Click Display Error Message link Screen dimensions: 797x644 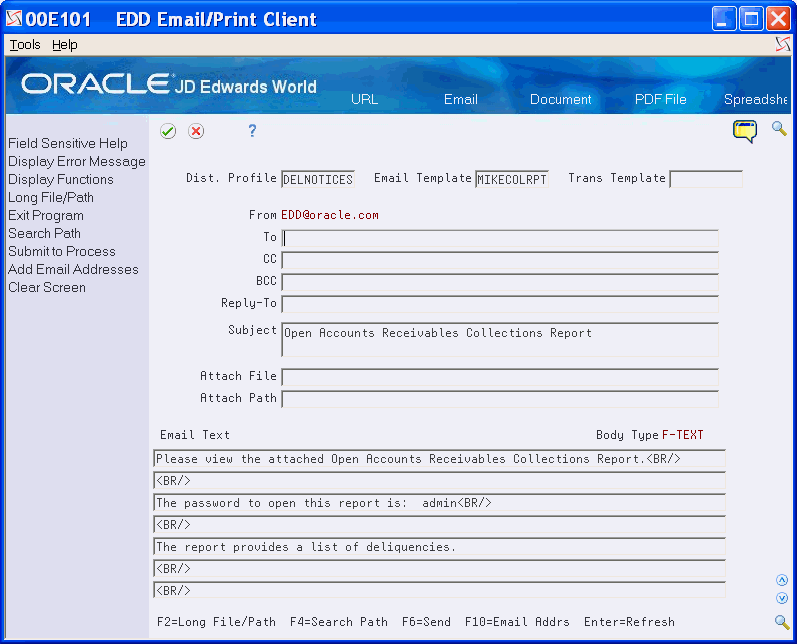pos(77,162)
